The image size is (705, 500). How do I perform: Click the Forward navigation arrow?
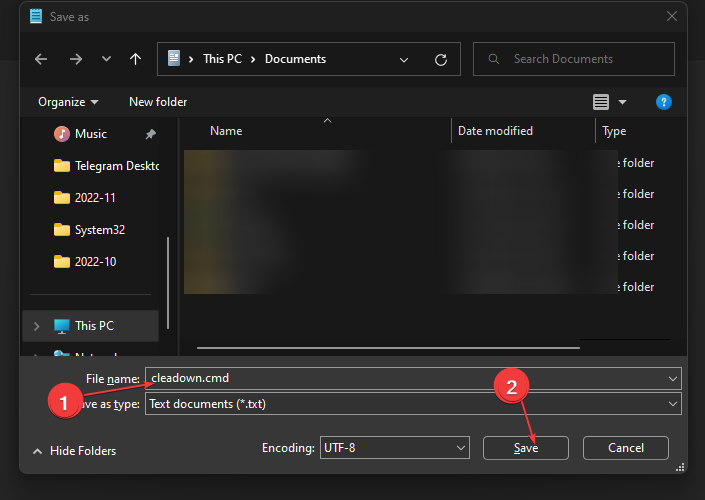(x=75, y=59)
